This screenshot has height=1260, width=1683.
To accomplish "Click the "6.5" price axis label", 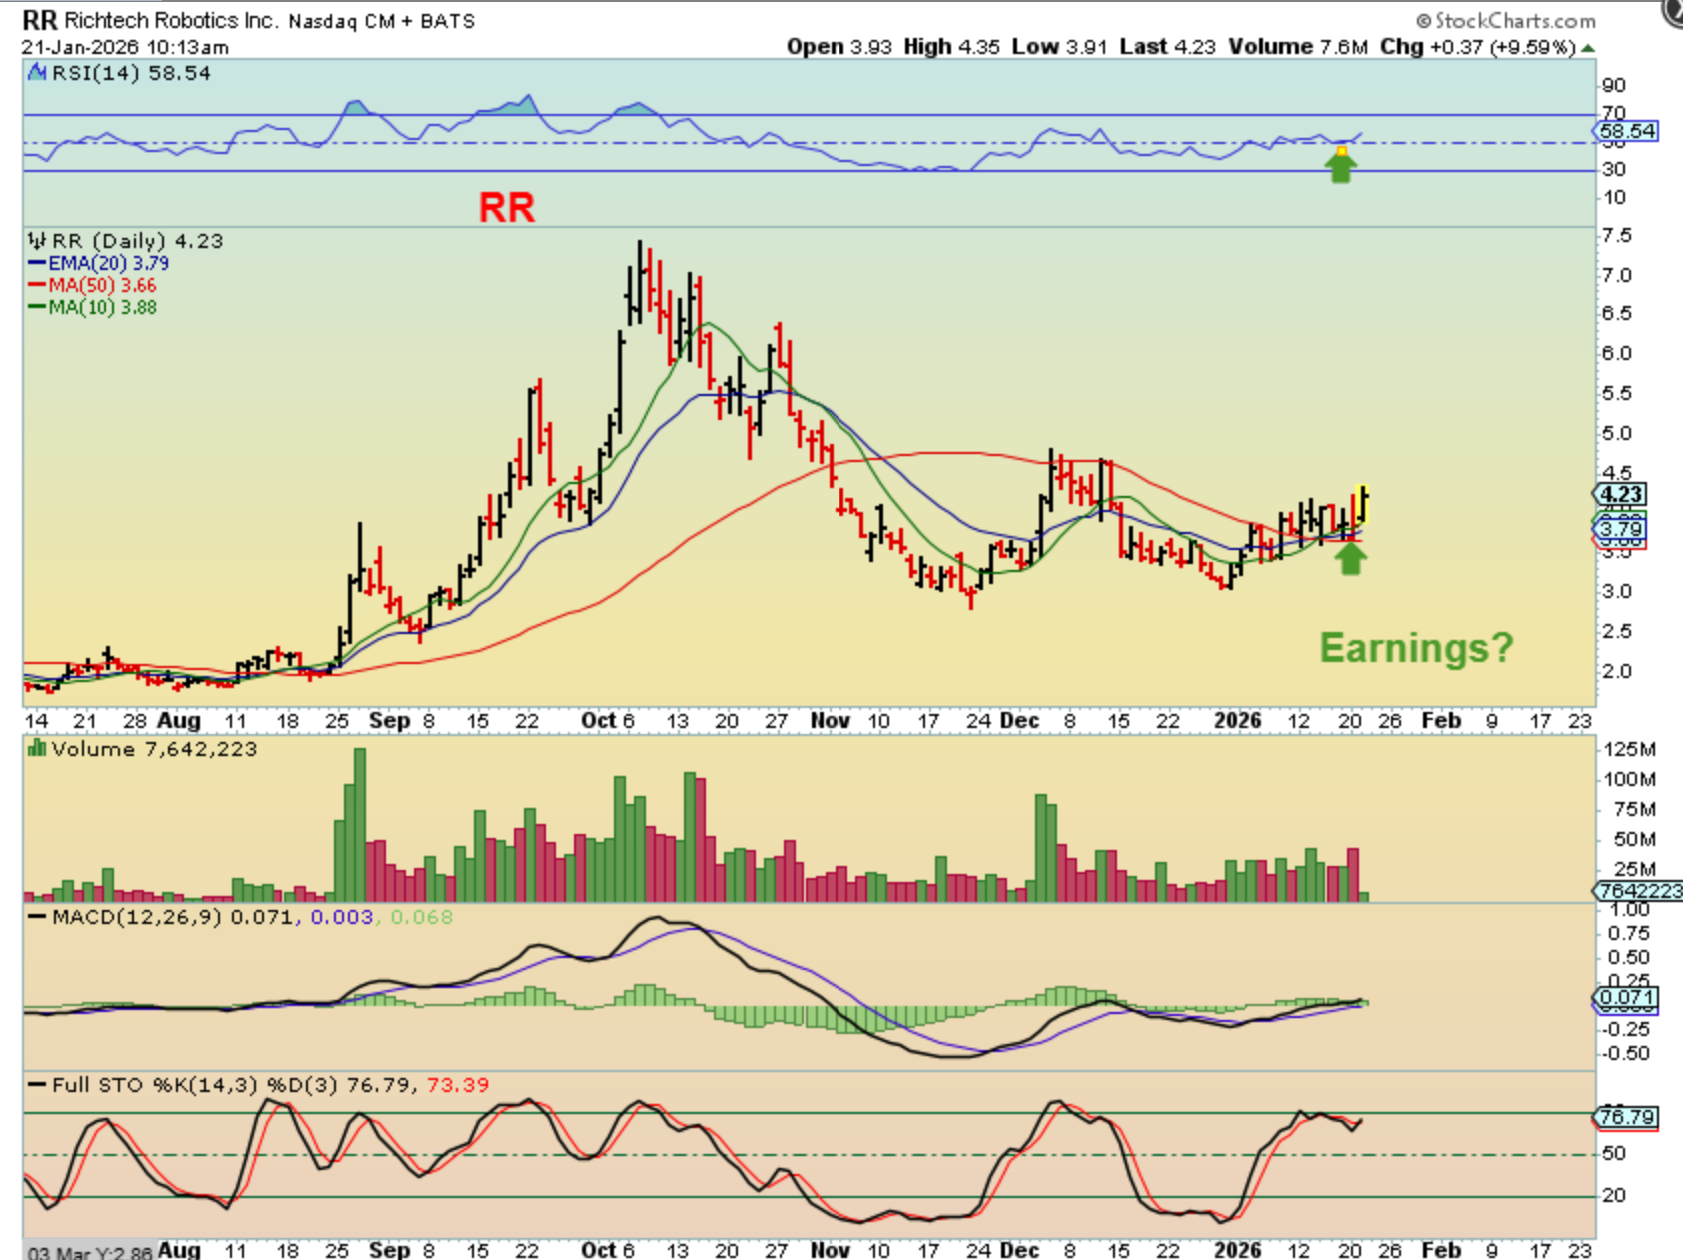I will pyautogui.click(x=1617, y=314).
